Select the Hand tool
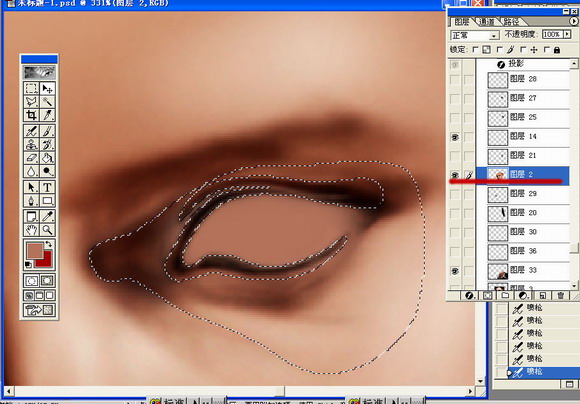580x404 pixels. coord(31,230)
